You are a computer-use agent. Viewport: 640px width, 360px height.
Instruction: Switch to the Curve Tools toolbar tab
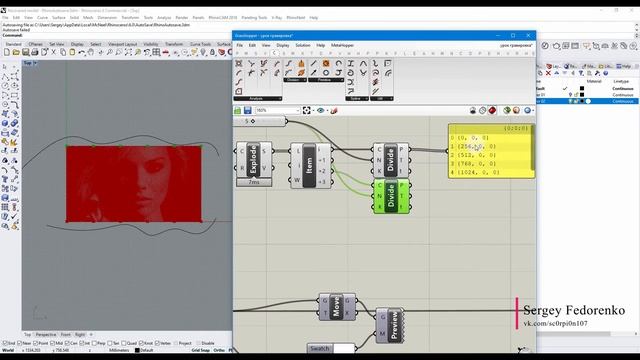200,44
